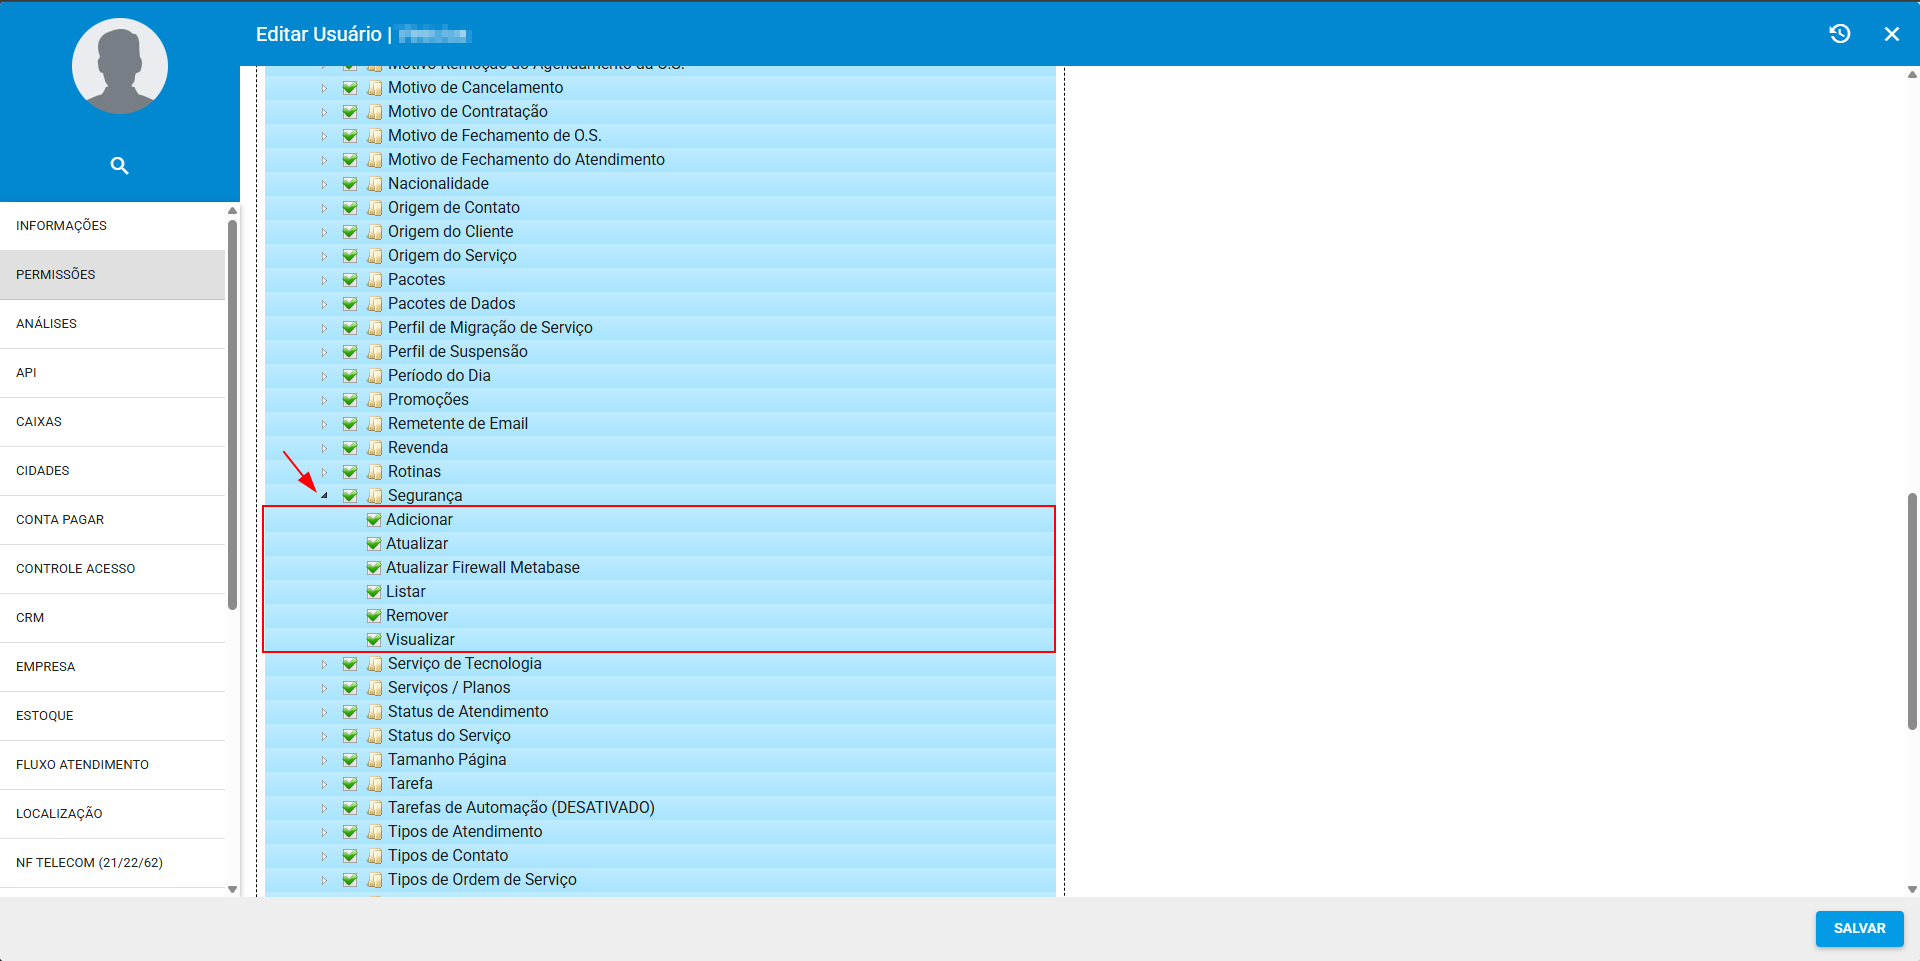
Task: Expand the Promoções tree node
Action: [x=324, y=400]
